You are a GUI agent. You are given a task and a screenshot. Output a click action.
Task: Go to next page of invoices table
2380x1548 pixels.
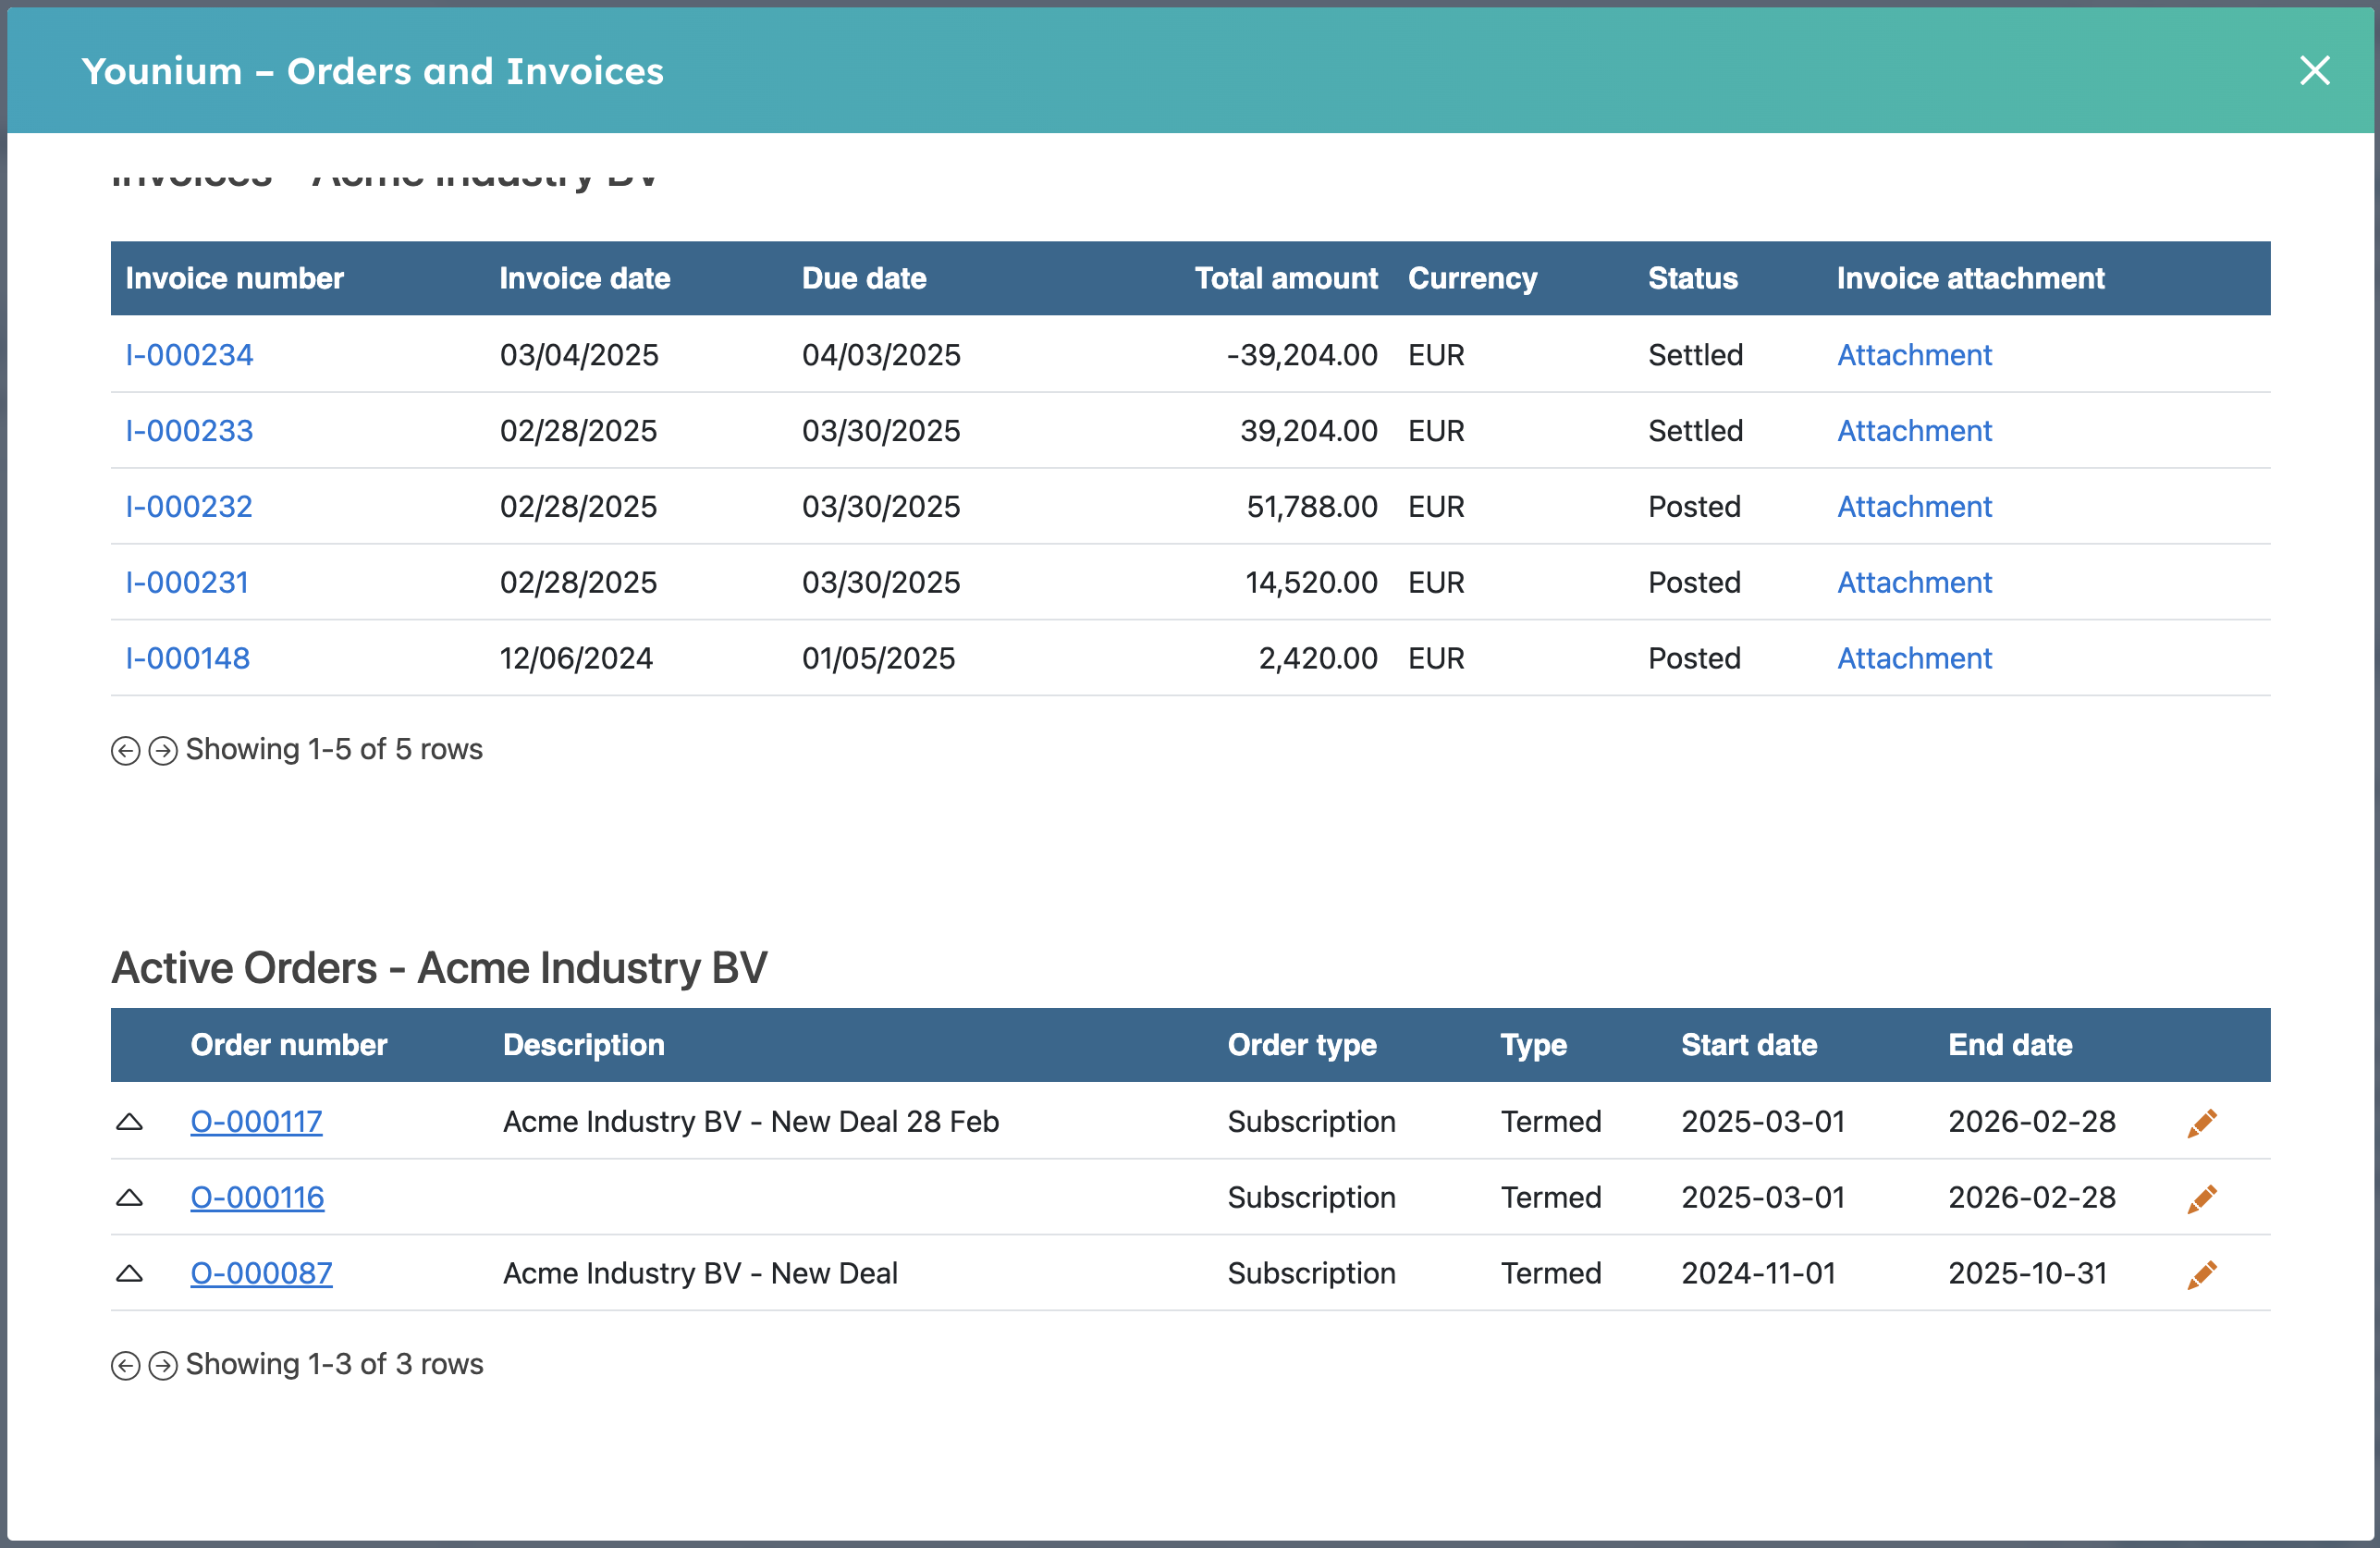pos(163,751)
